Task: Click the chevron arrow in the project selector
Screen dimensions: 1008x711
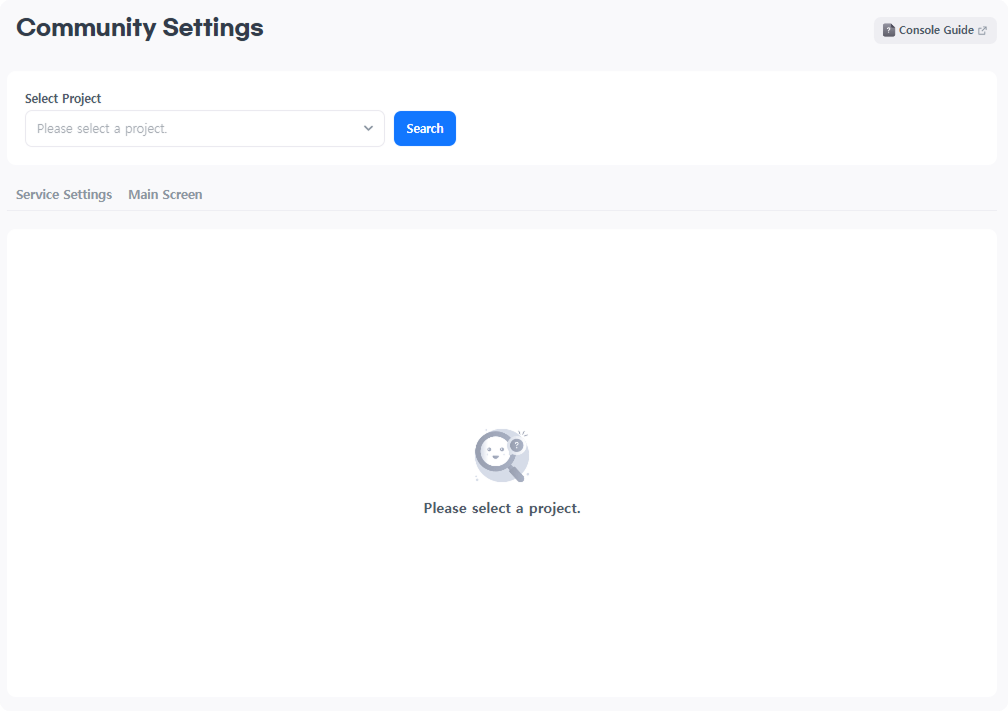Action: click(368, 129)
